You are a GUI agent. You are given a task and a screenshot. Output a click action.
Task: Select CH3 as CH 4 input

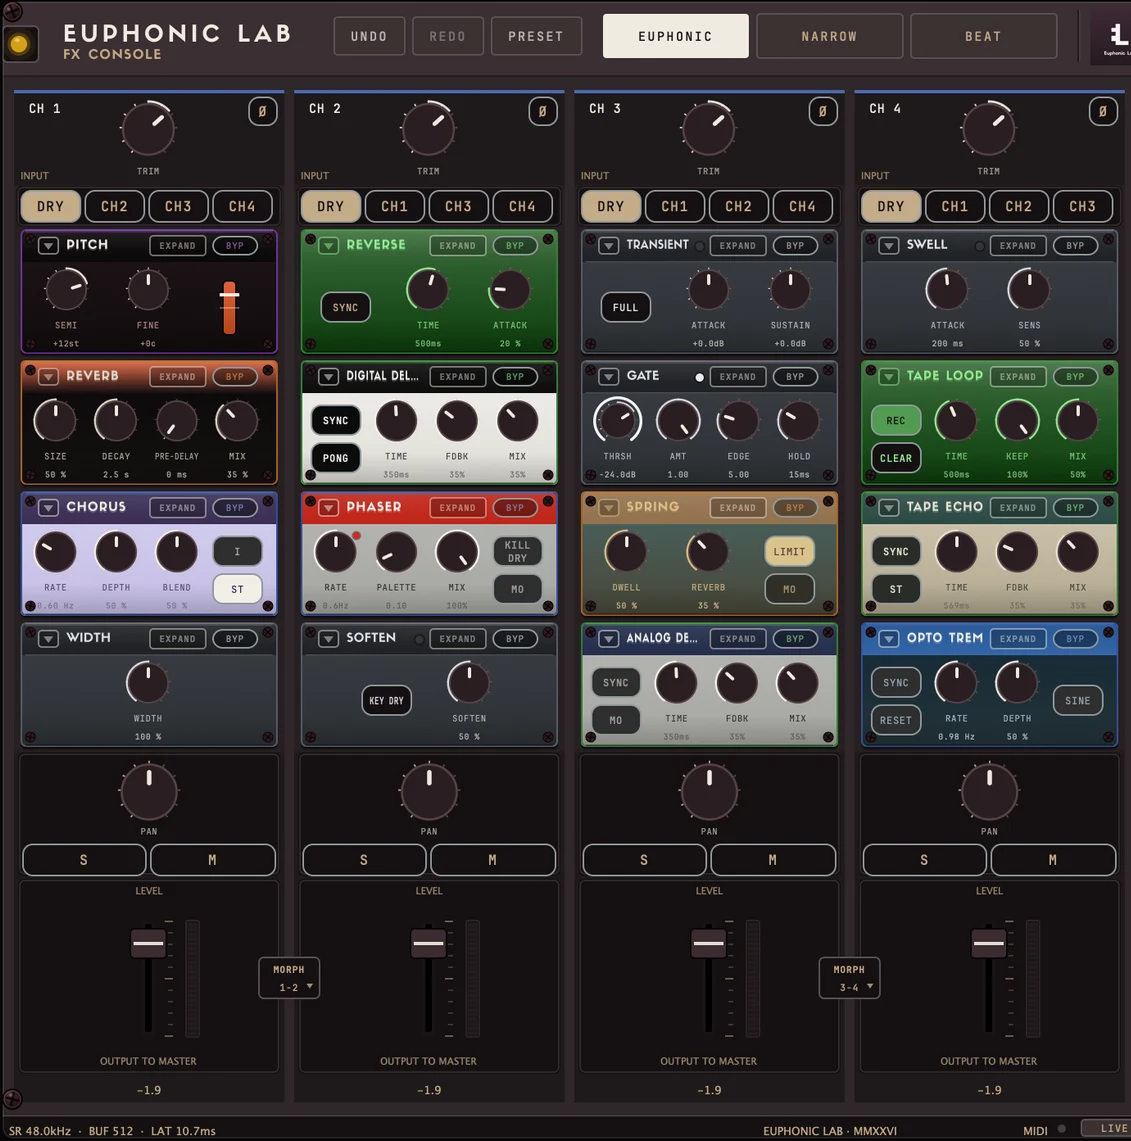click(x=1082, y=207)
